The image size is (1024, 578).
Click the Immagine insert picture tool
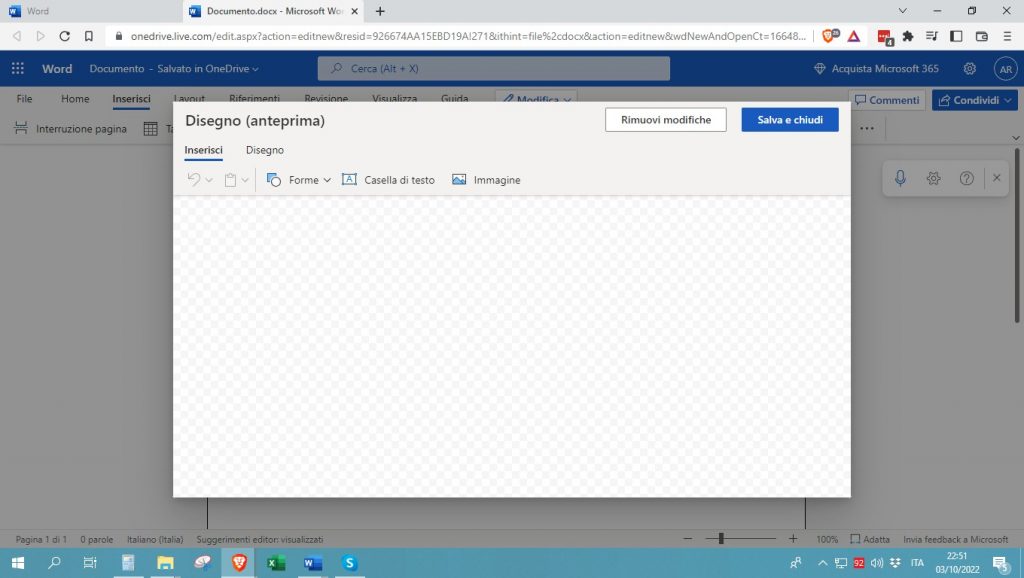point(486,180)
